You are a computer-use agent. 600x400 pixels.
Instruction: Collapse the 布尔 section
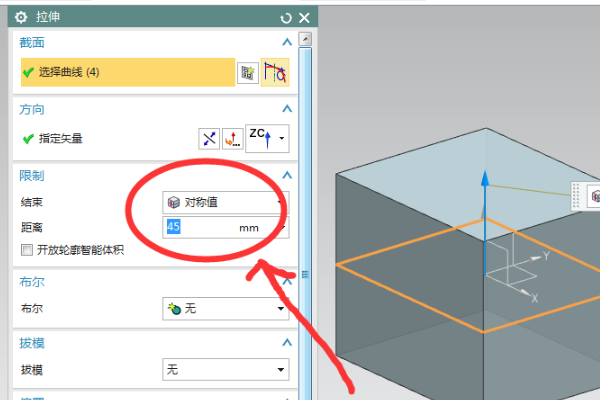pos(288,281)
